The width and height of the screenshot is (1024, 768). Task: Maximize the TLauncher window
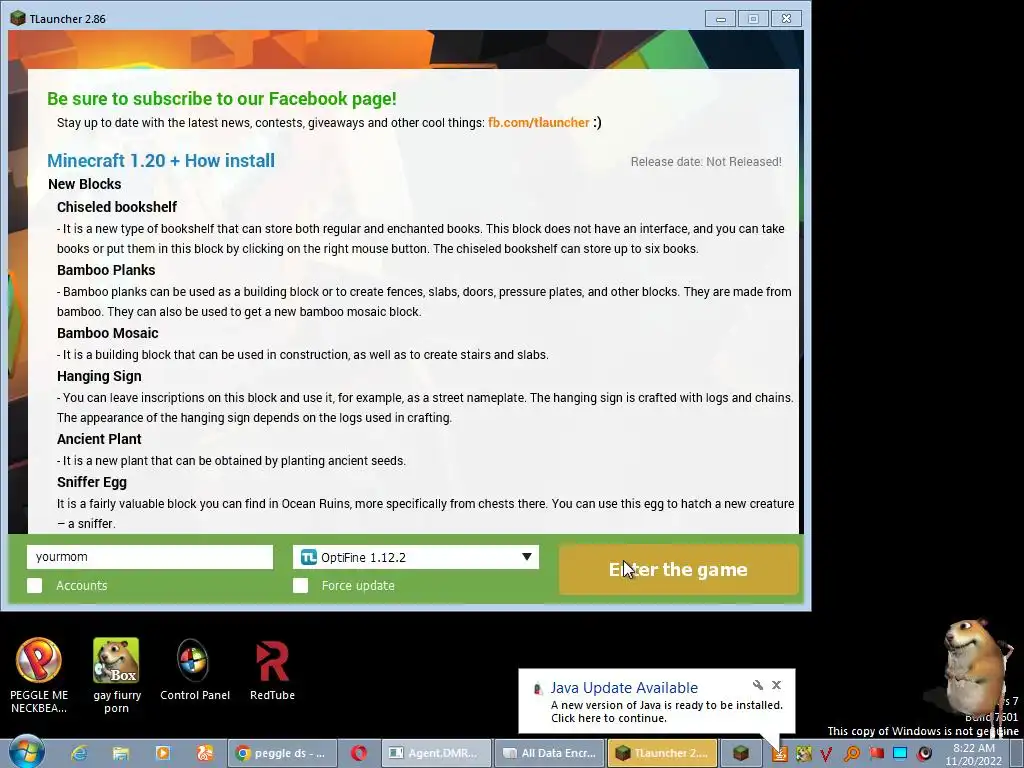click(753, 19)
